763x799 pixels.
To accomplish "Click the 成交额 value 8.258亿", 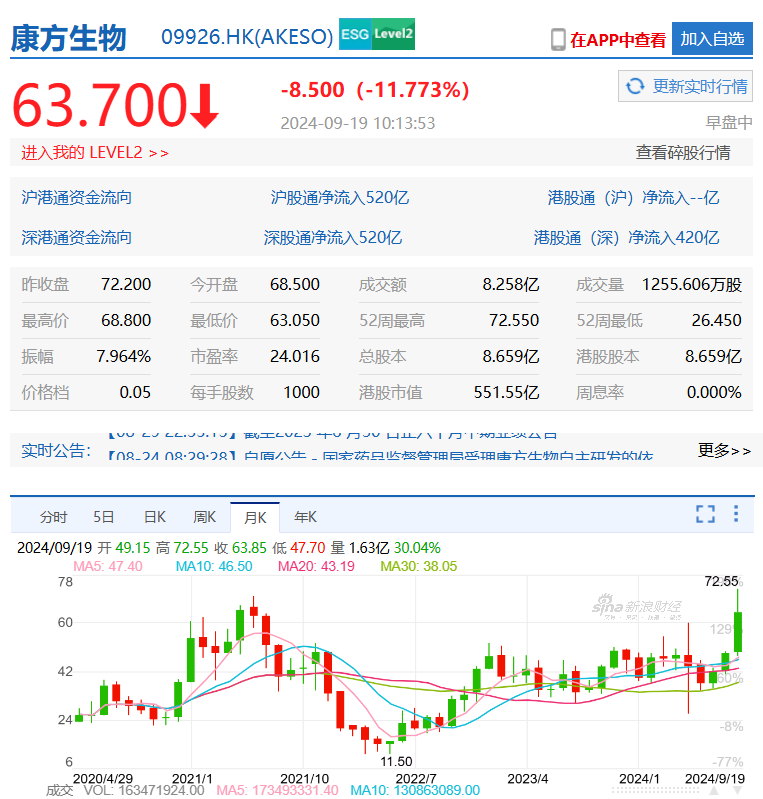I will point(511,284).
